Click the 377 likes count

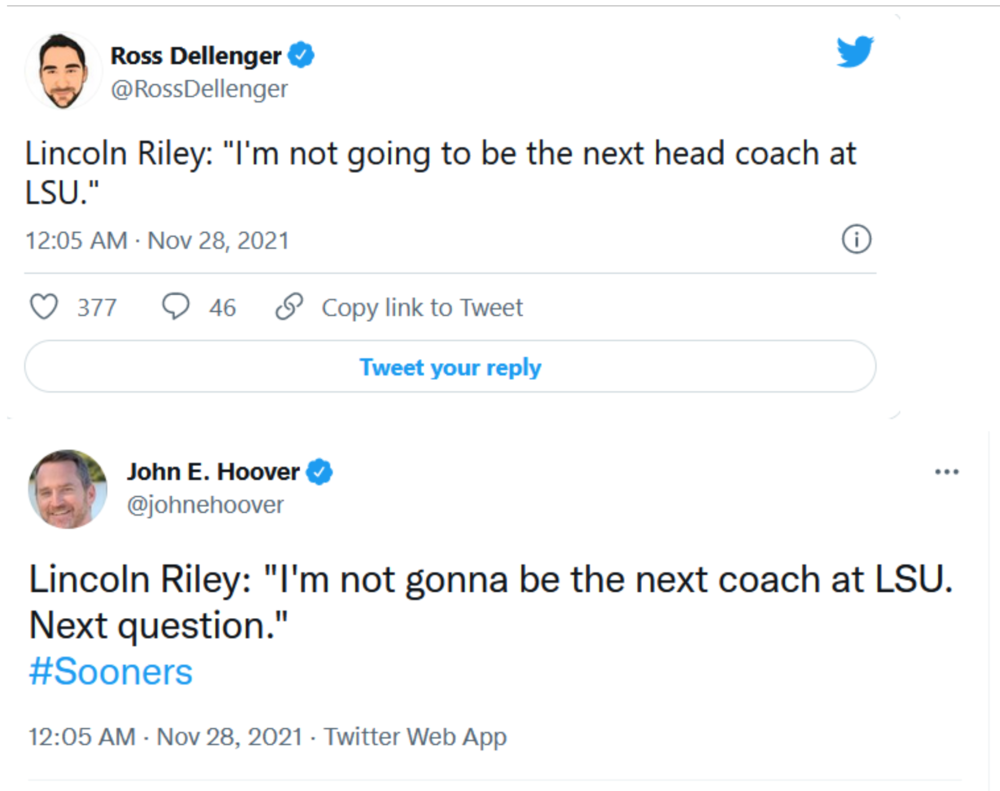pyautogui.click(x=97, y=308)
